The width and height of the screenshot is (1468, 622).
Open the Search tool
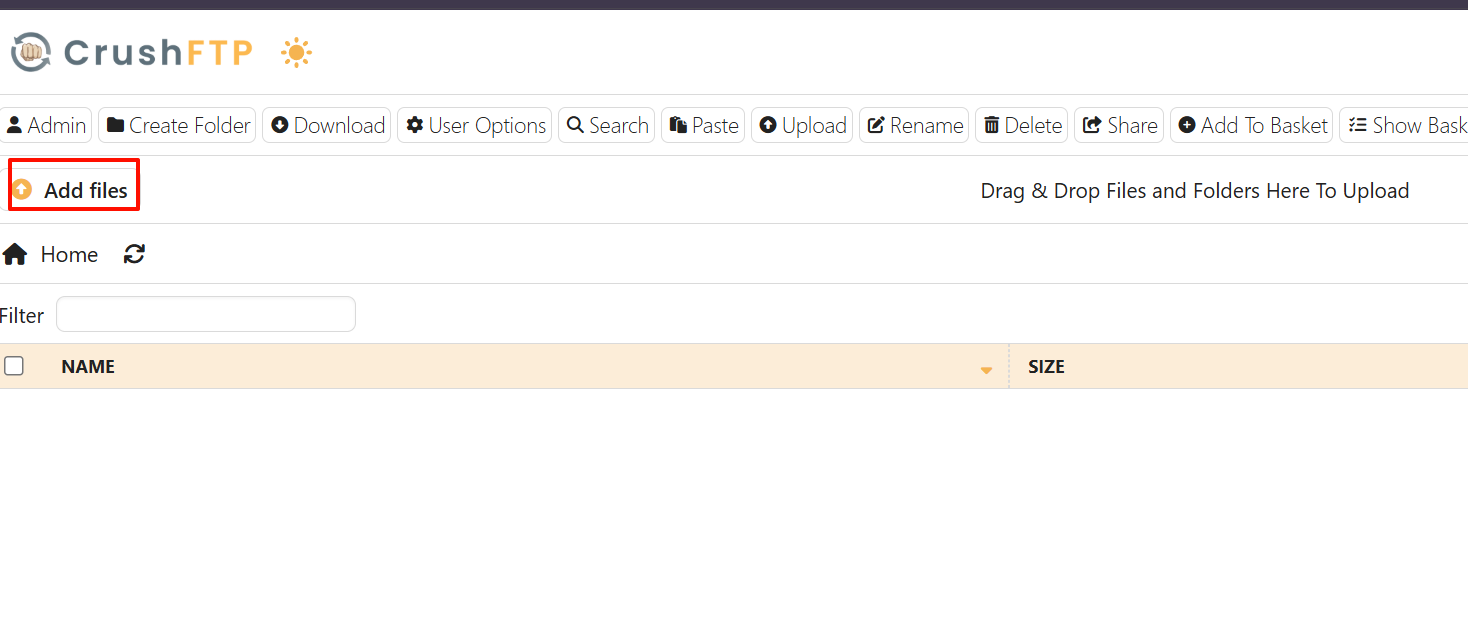coord(606,125)
